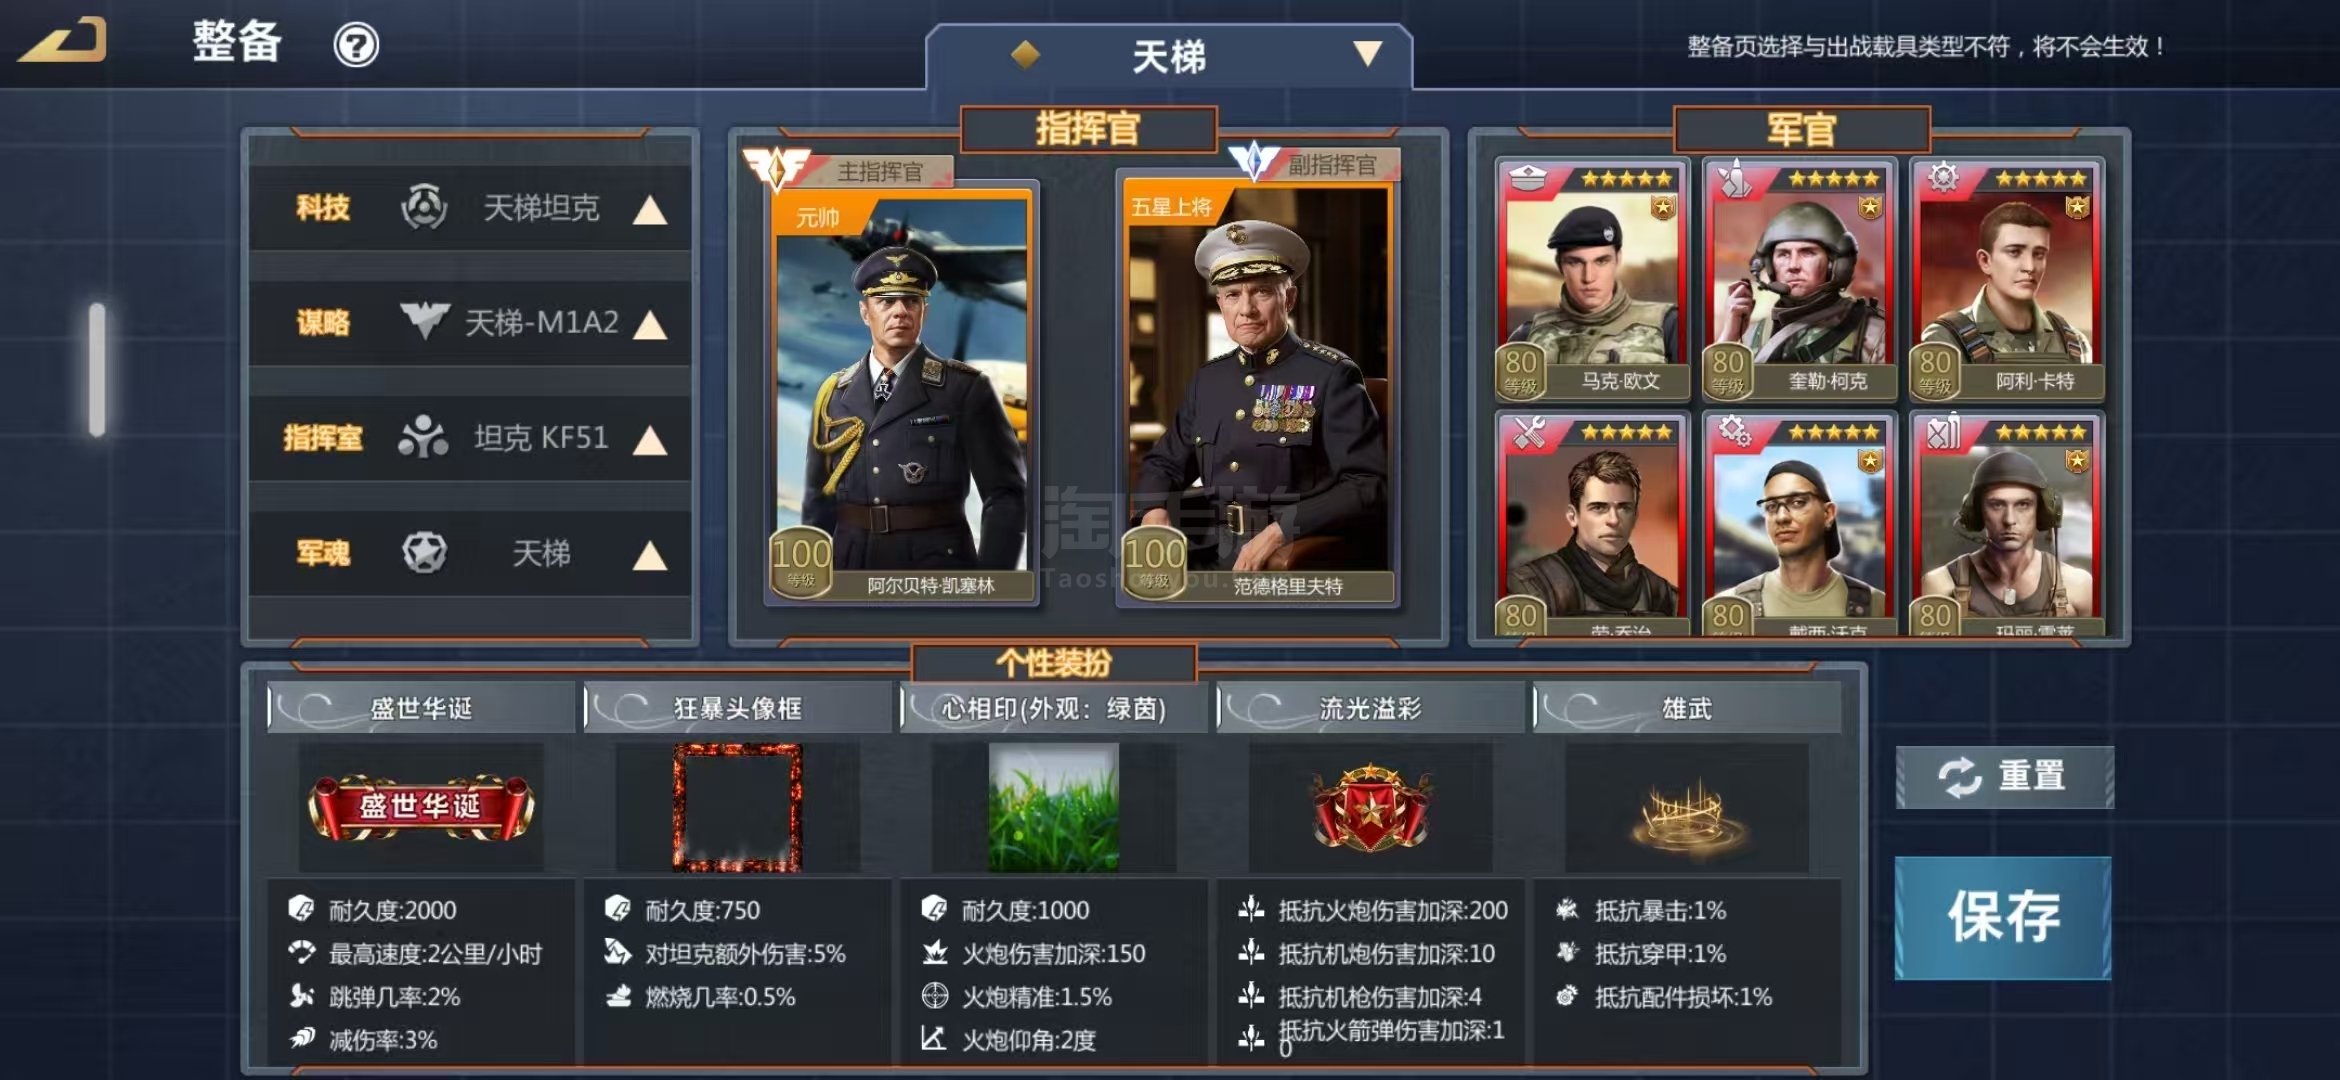Expand the 指挥室 坦克 KF51 selector

[x=650, y=440]
